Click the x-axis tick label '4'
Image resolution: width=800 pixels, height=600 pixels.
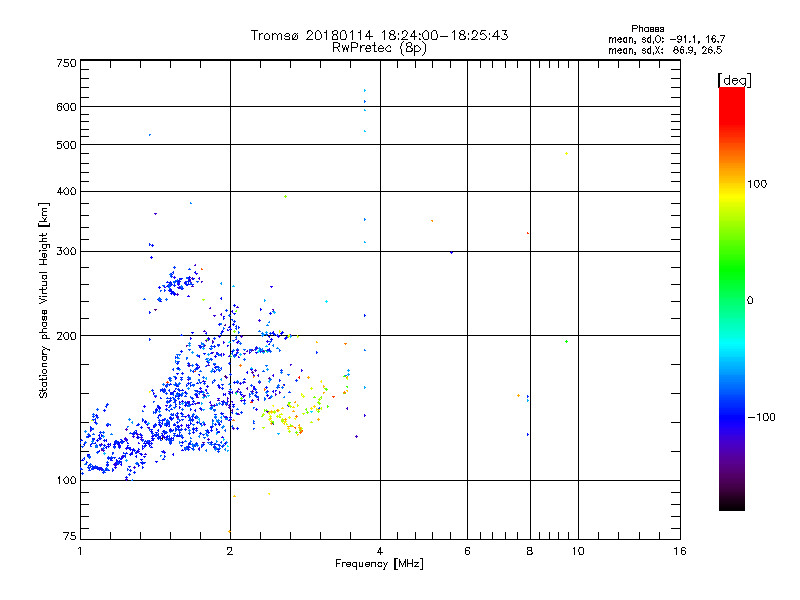pyautogui.click(x=380, y=551)
